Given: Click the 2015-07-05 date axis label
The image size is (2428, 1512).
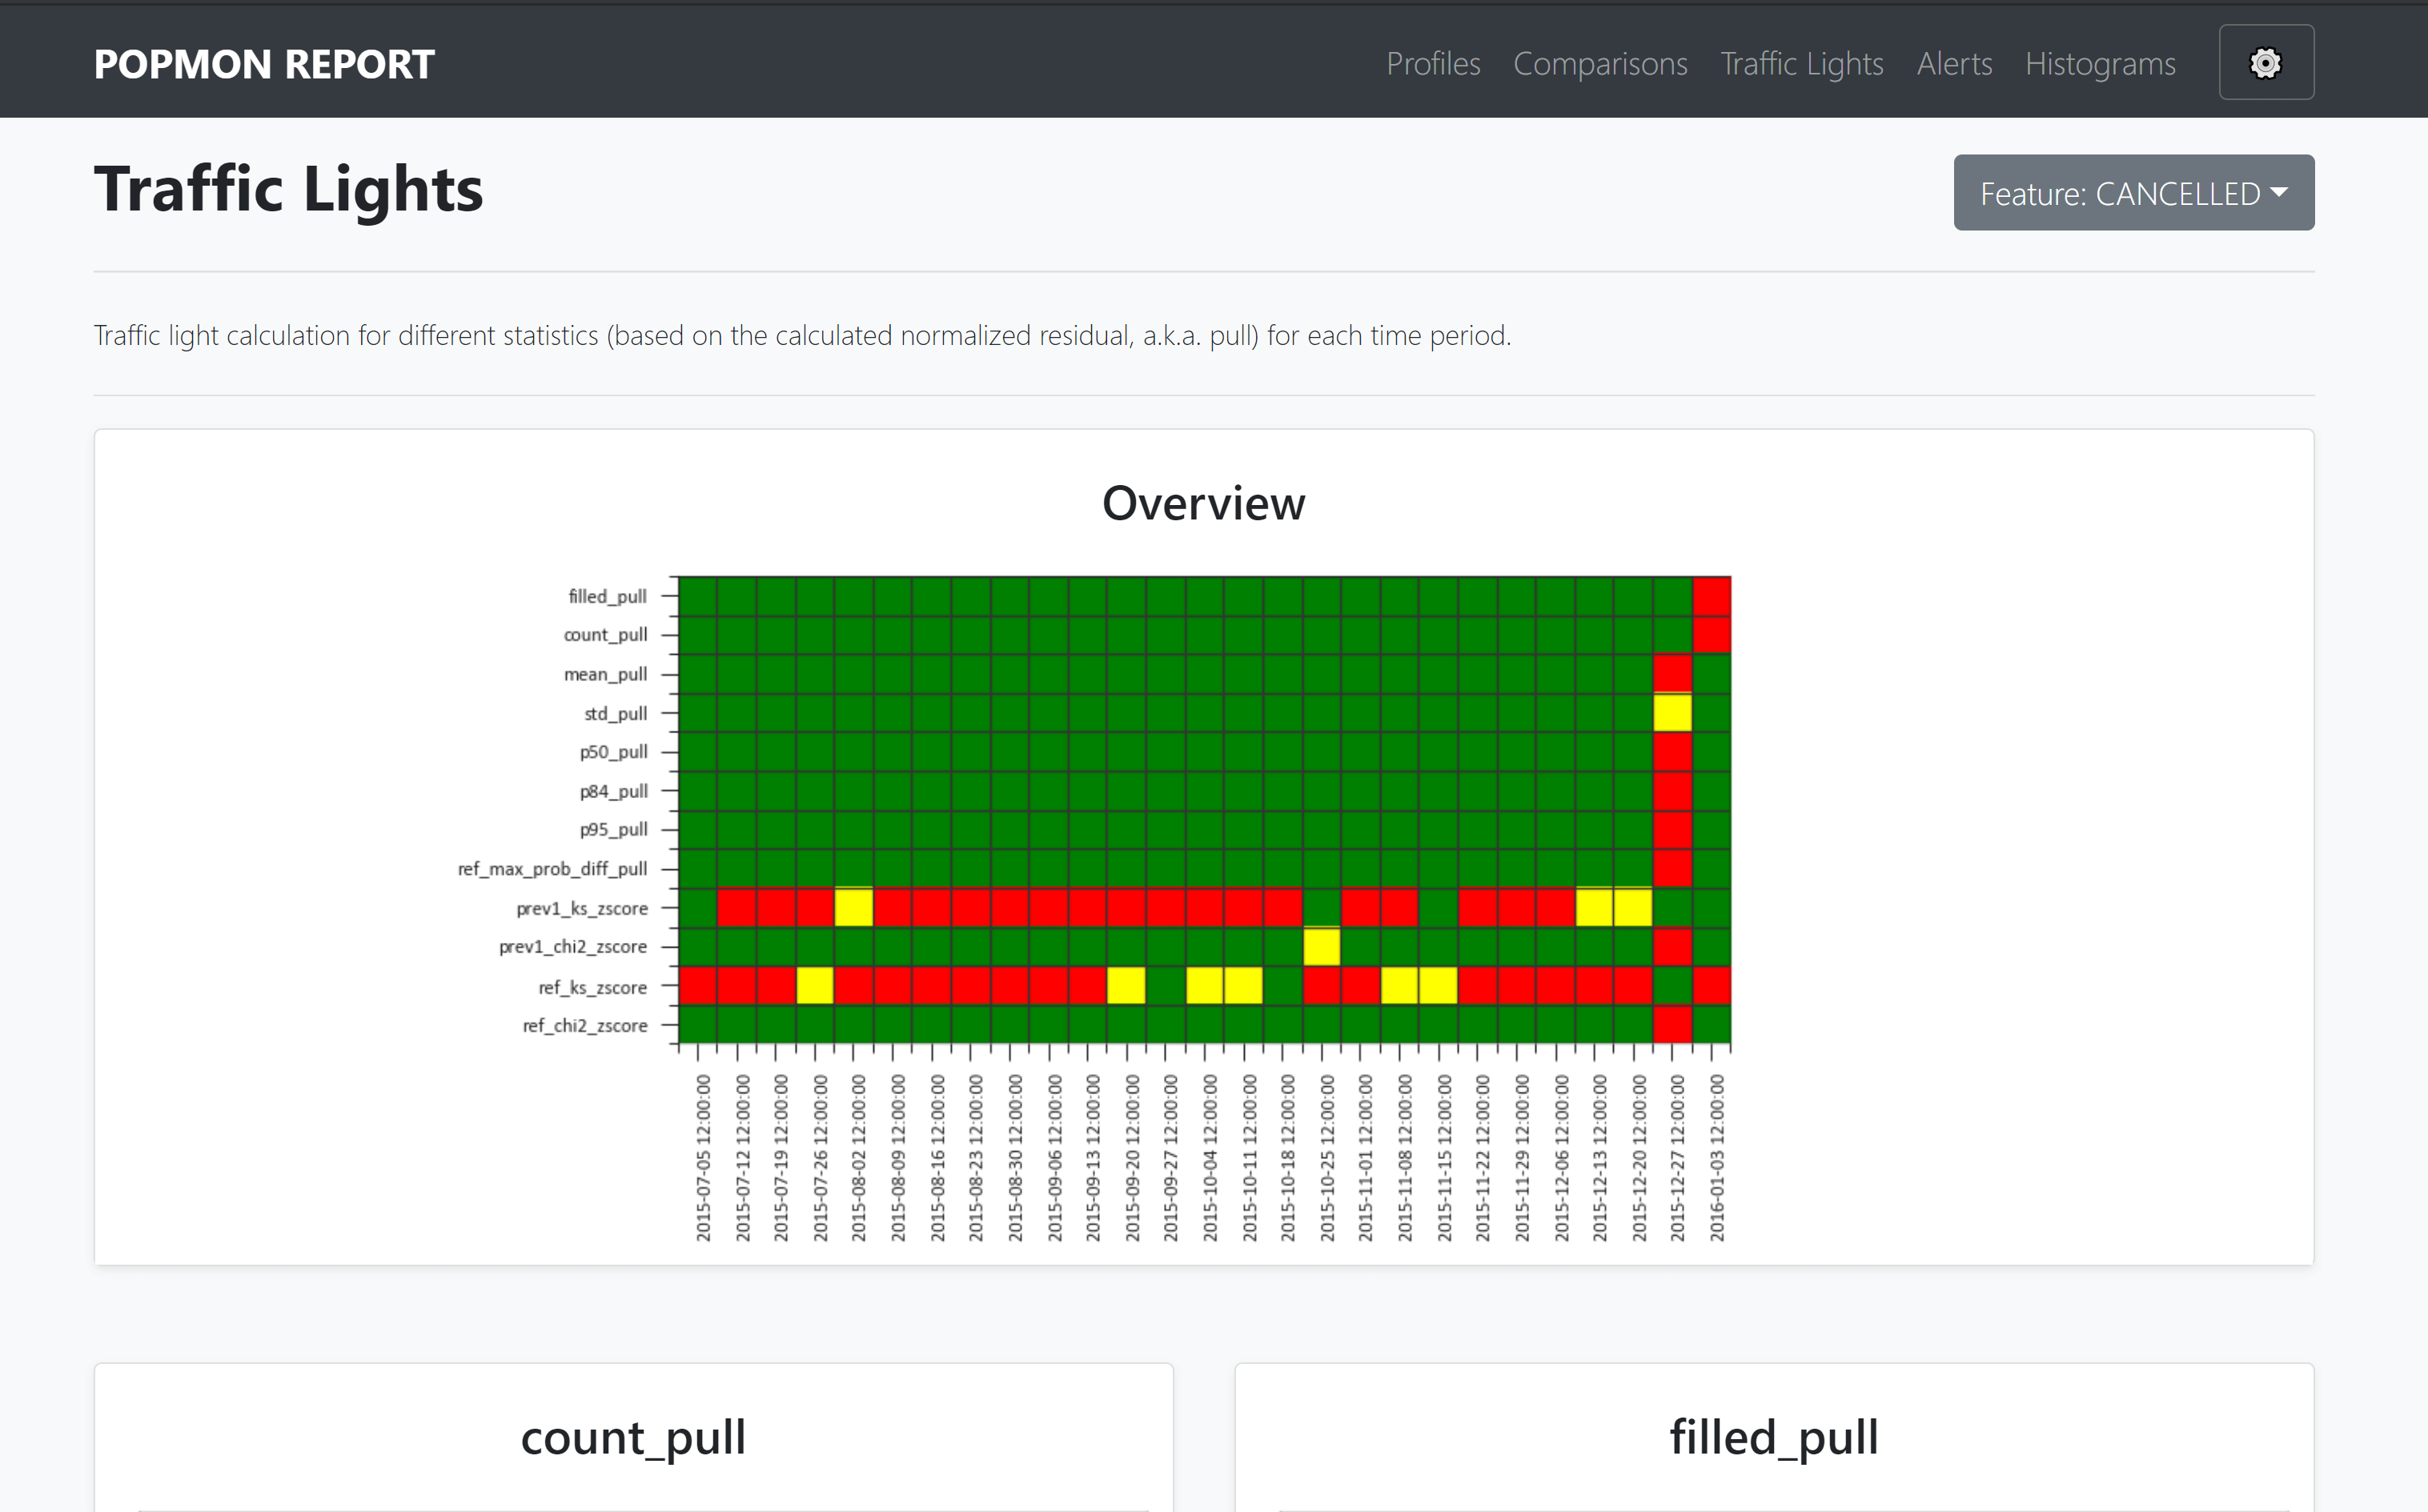Looking at the screenshot, I should pyautogui.click(x=703, y=1158).
